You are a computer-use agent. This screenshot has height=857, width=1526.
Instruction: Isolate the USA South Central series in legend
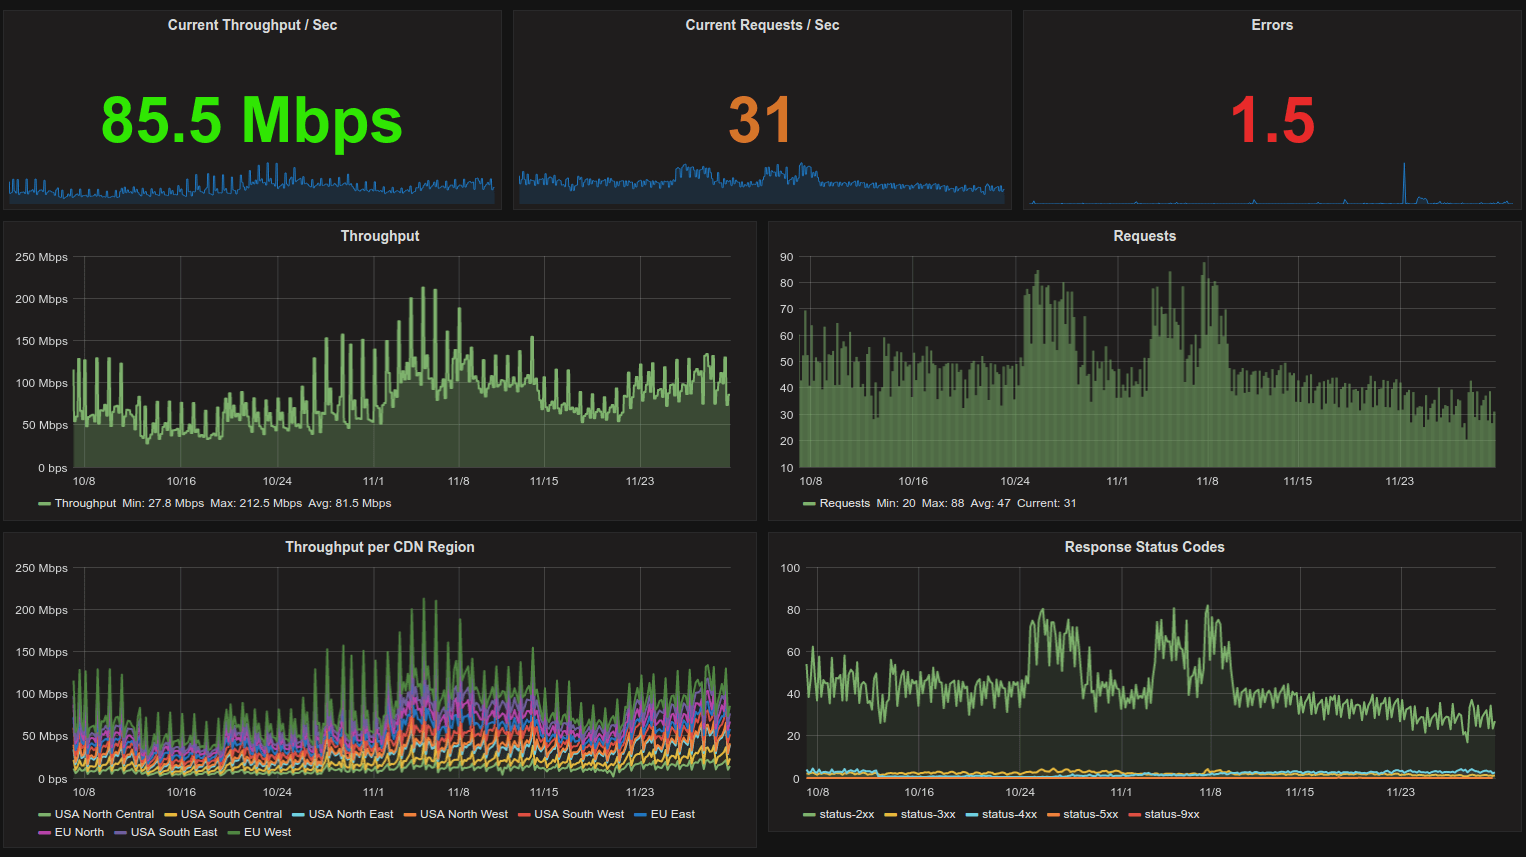pyautogui.click(x=231, y=814)
